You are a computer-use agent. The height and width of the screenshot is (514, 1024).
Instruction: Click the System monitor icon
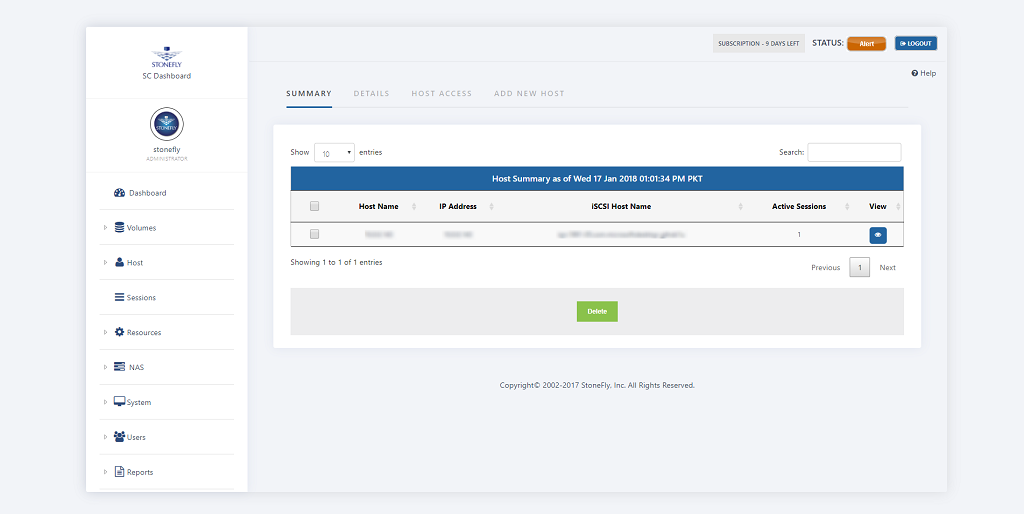[120, 402]
